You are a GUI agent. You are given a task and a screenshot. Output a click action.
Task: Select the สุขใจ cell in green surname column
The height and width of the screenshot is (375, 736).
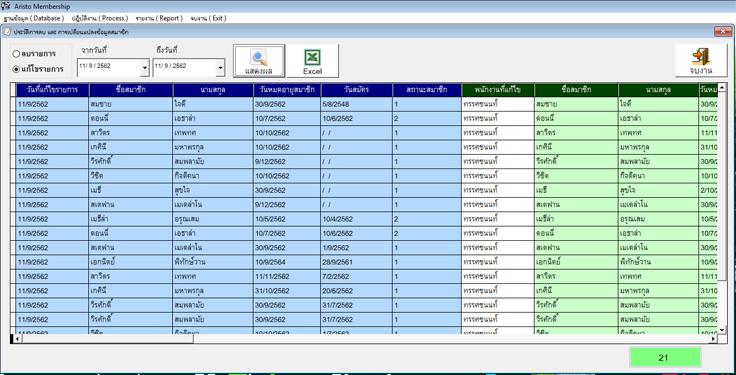pos(658,191)
